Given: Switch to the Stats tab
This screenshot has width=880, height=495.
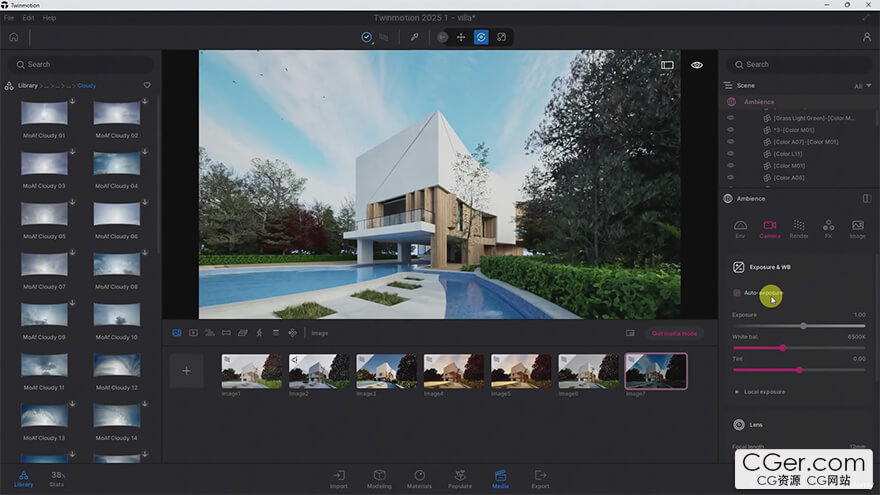Looking at the screenshot, I should click(57, 477).
